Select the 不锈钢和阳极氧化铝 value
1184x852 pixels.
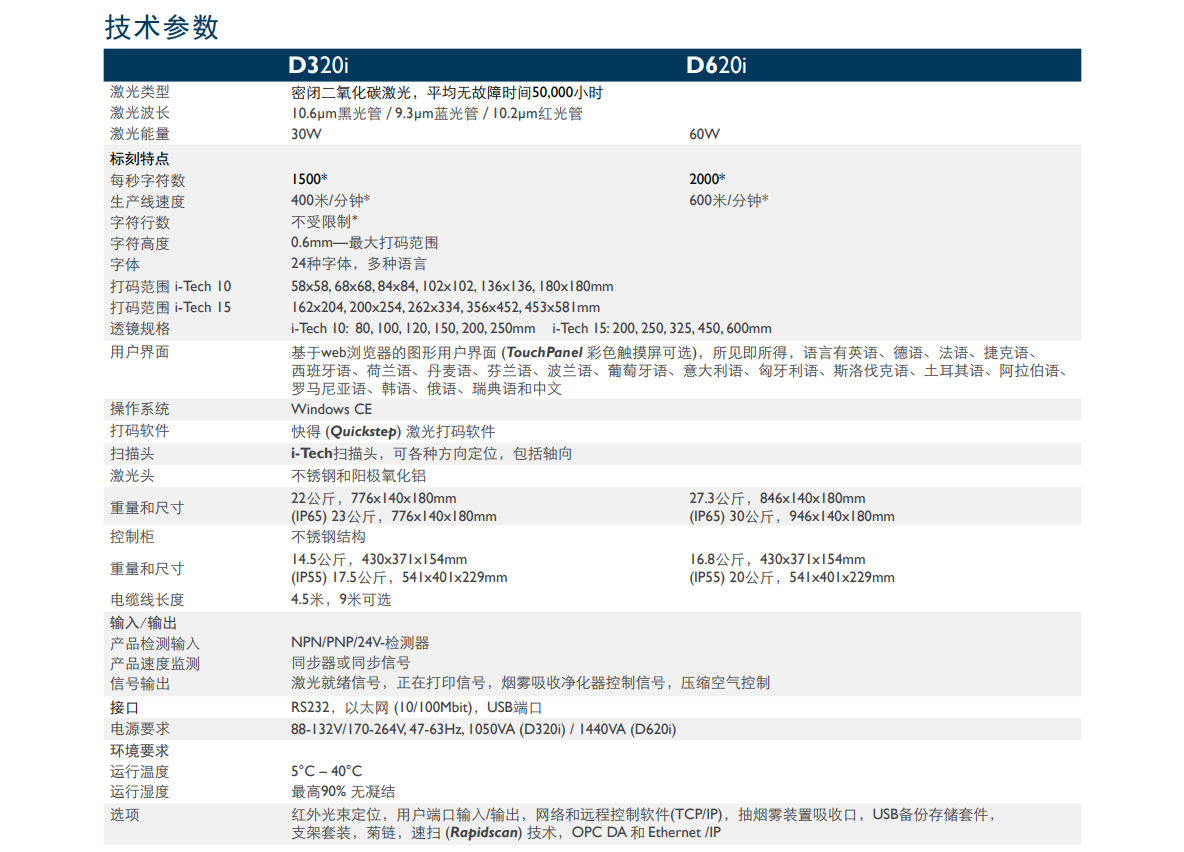point(359,476)
